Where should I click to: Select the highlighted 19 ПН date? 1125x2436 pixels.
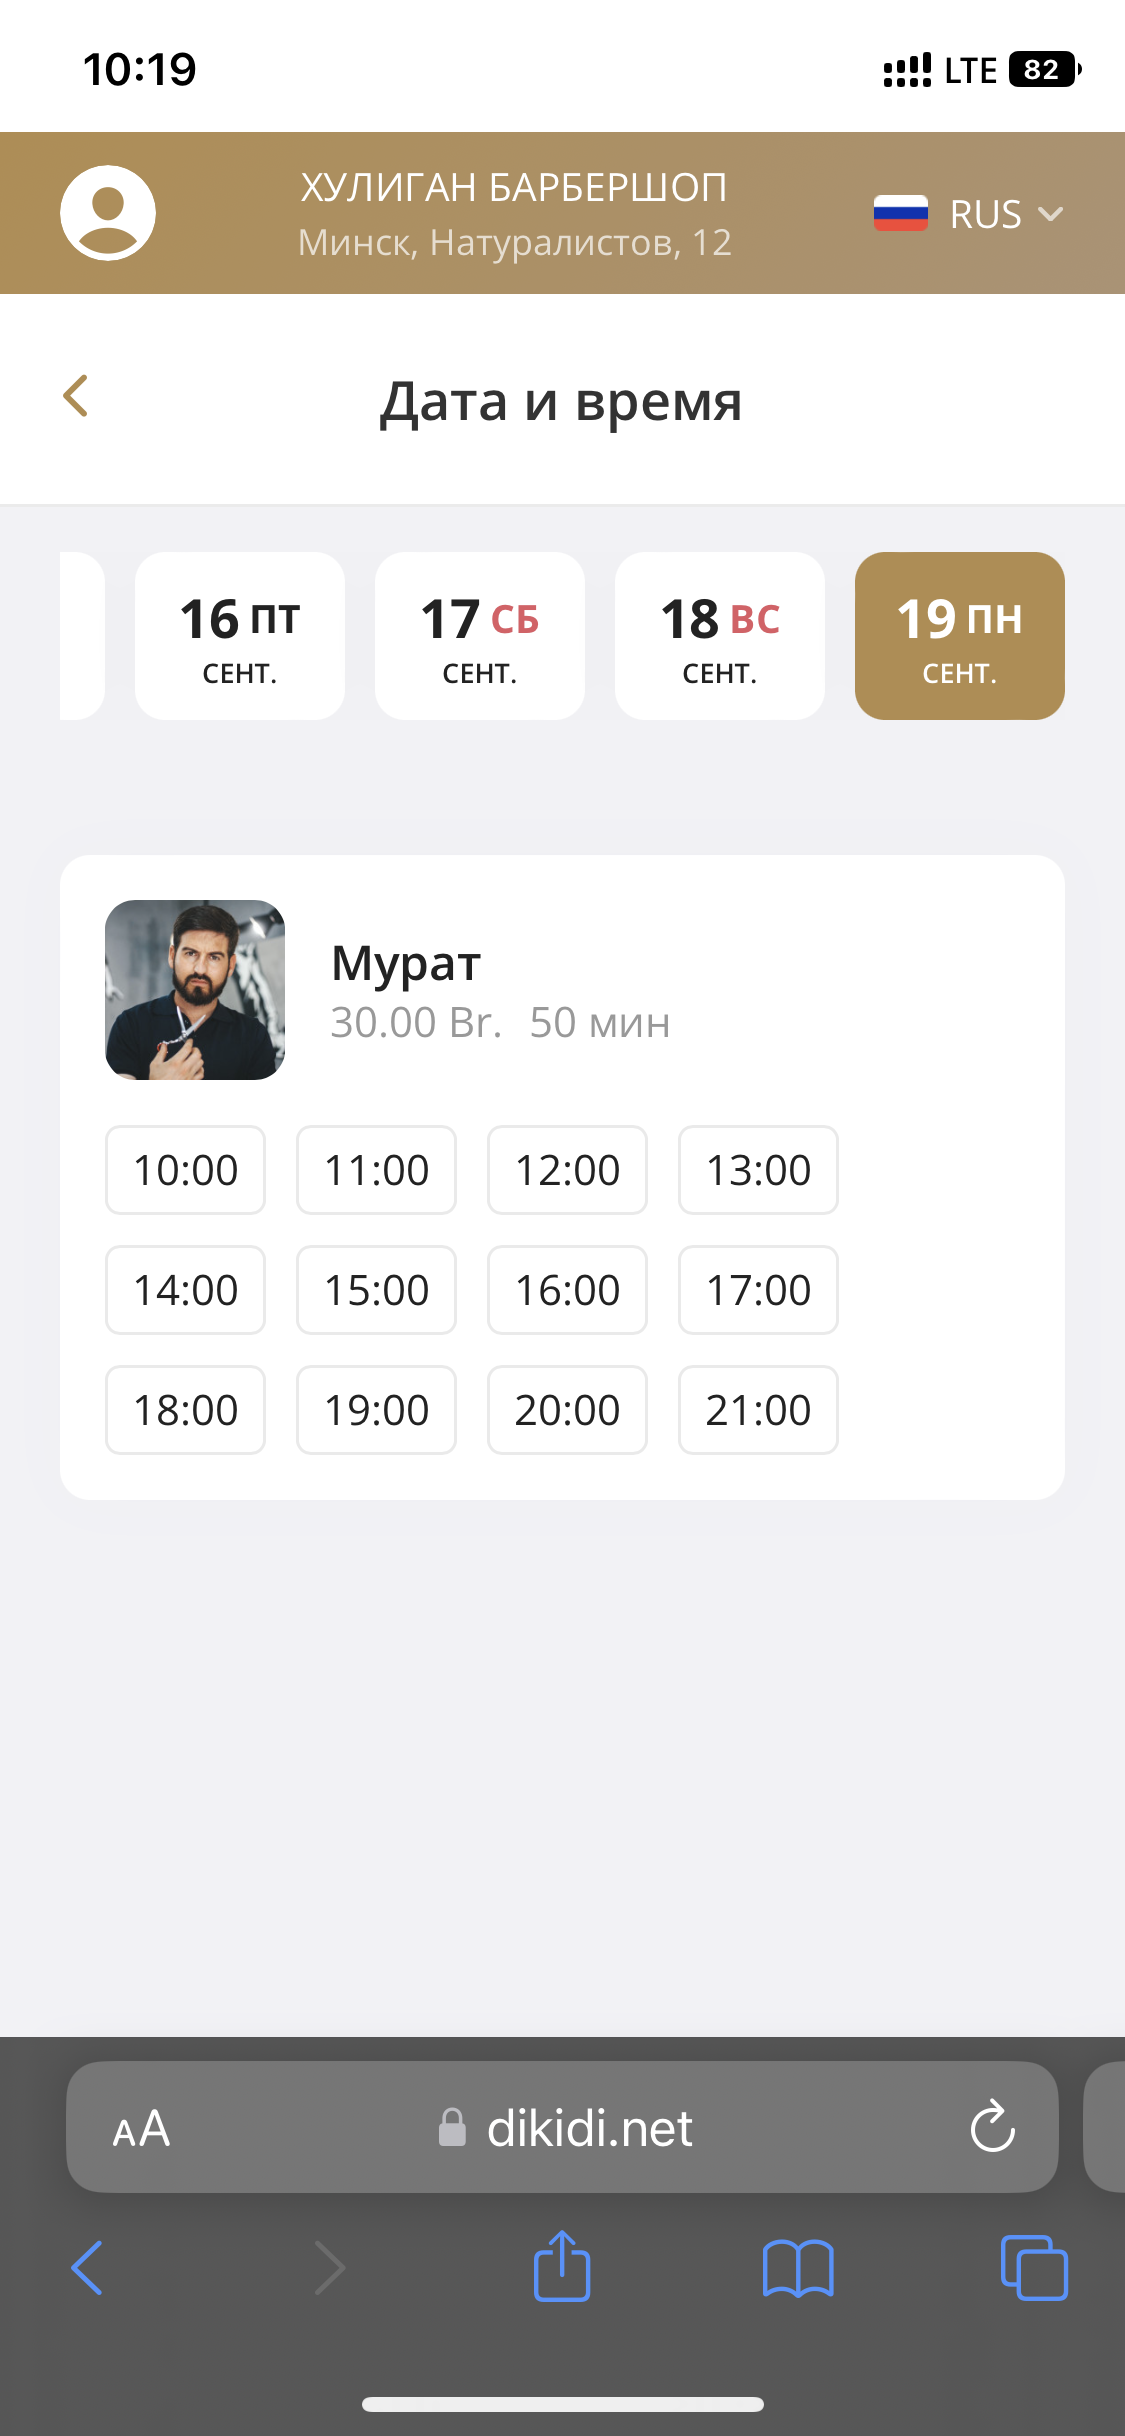point(960,636)
